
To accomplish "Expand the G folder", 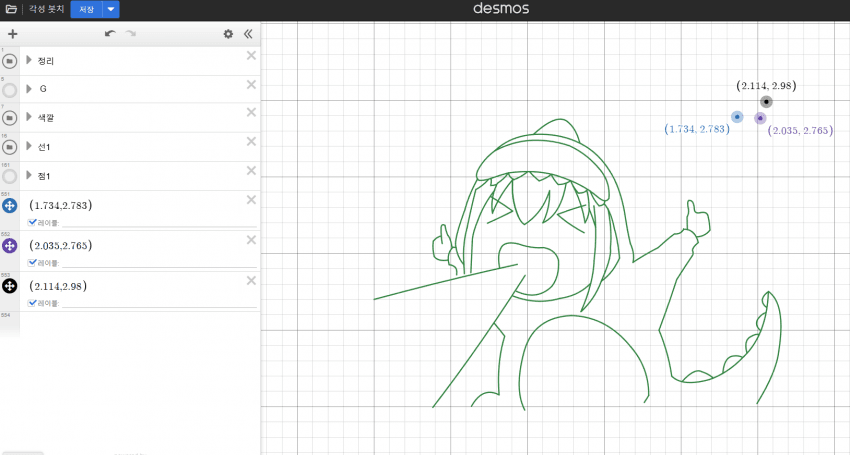I will [x=29, y=89].
